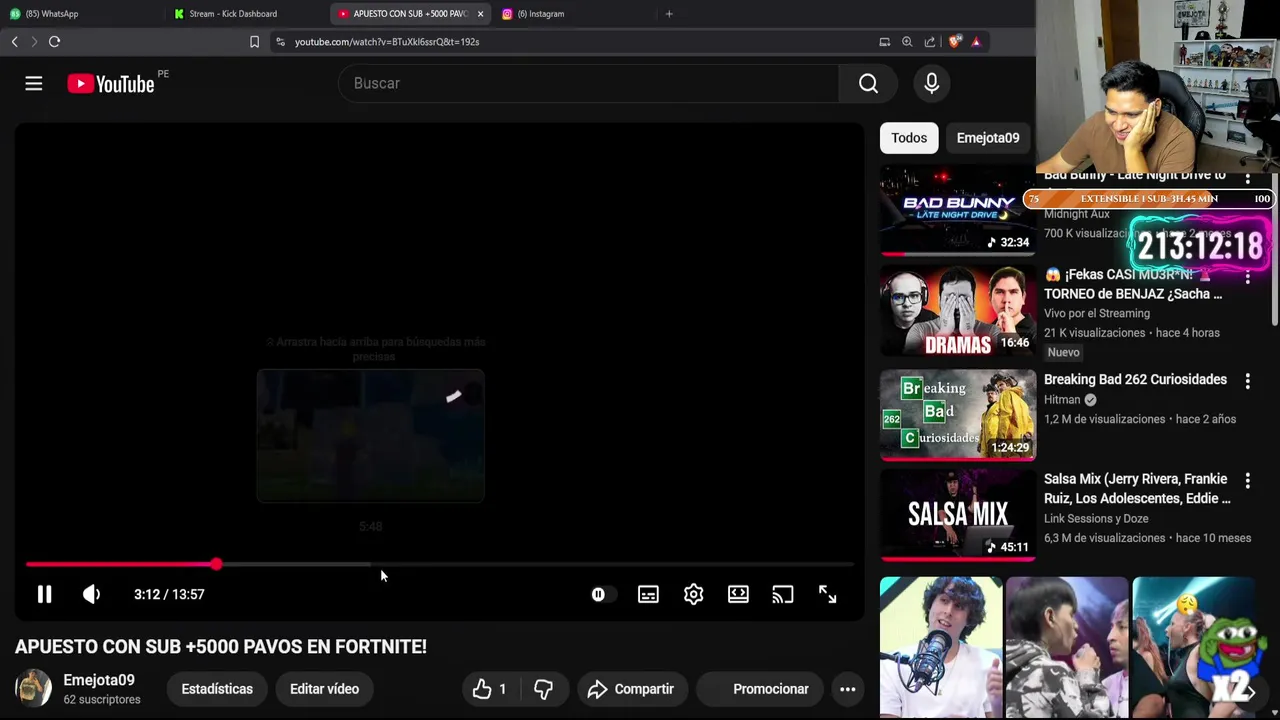Open the browser zoom magnifier icon
The image size is (1280, 720).
(907, 42)
